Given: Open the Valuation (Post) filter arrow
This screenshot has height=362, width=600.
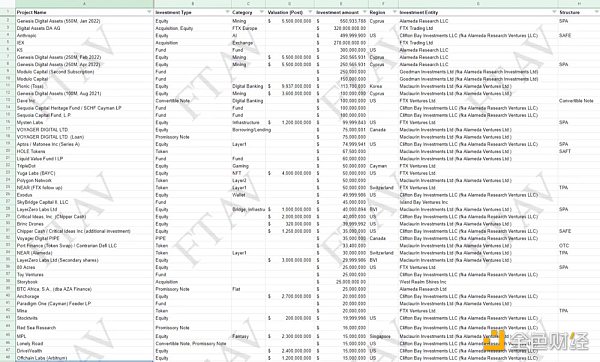Looking at the screenshot, I should [x=310, y=12].
